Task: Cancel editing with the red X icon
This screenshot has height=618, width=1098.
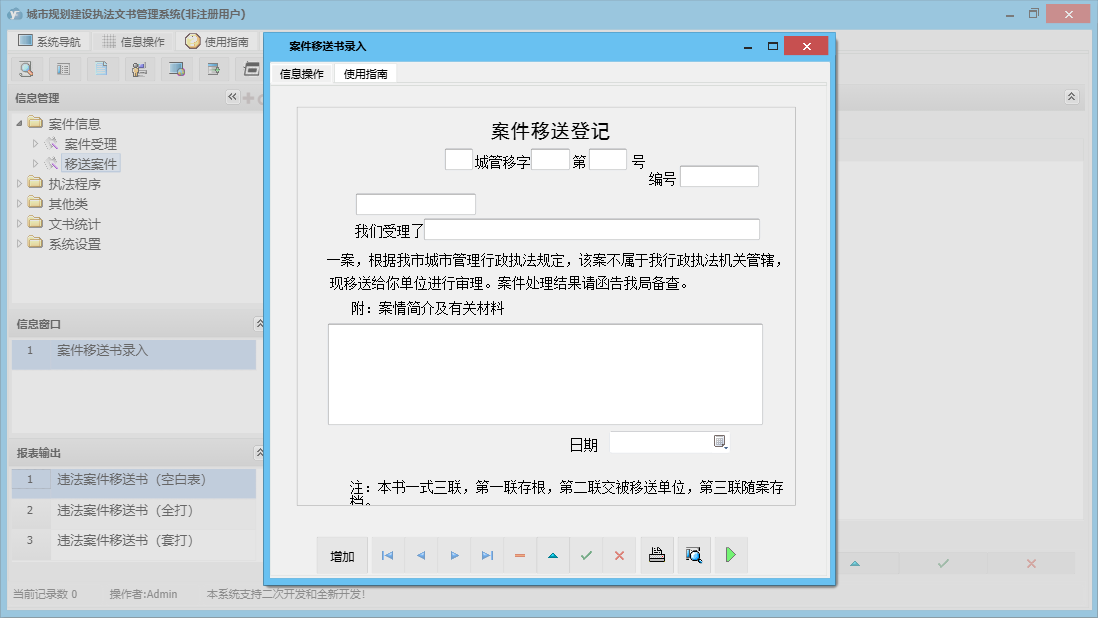Action: pos(619,555)
